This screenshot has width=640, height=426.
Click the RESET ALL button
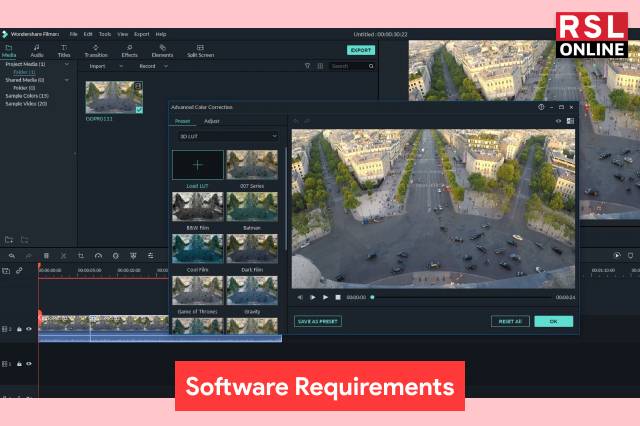(510, 322)
